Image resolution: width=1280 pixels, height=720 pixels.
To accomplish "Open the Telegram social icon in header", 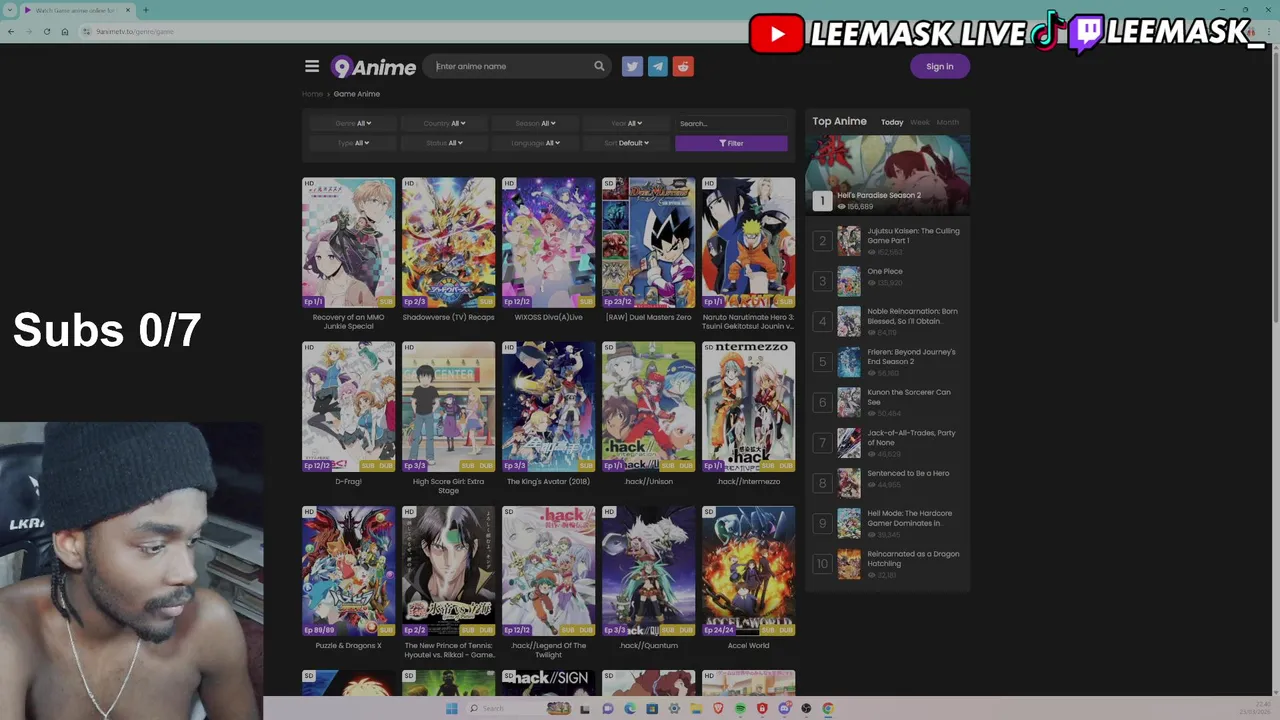I will click(657, 66).
